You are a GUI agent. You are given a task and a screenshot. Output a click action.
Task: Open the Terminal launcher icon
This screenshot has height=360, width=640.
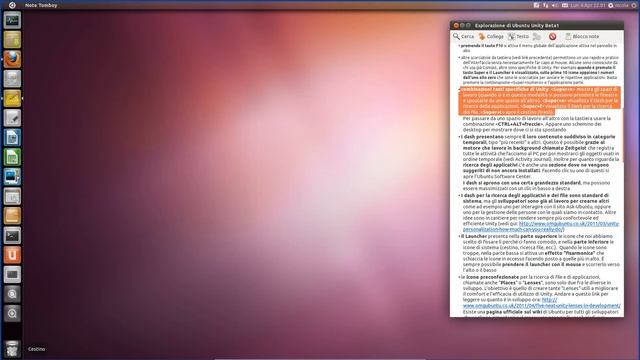12,236
